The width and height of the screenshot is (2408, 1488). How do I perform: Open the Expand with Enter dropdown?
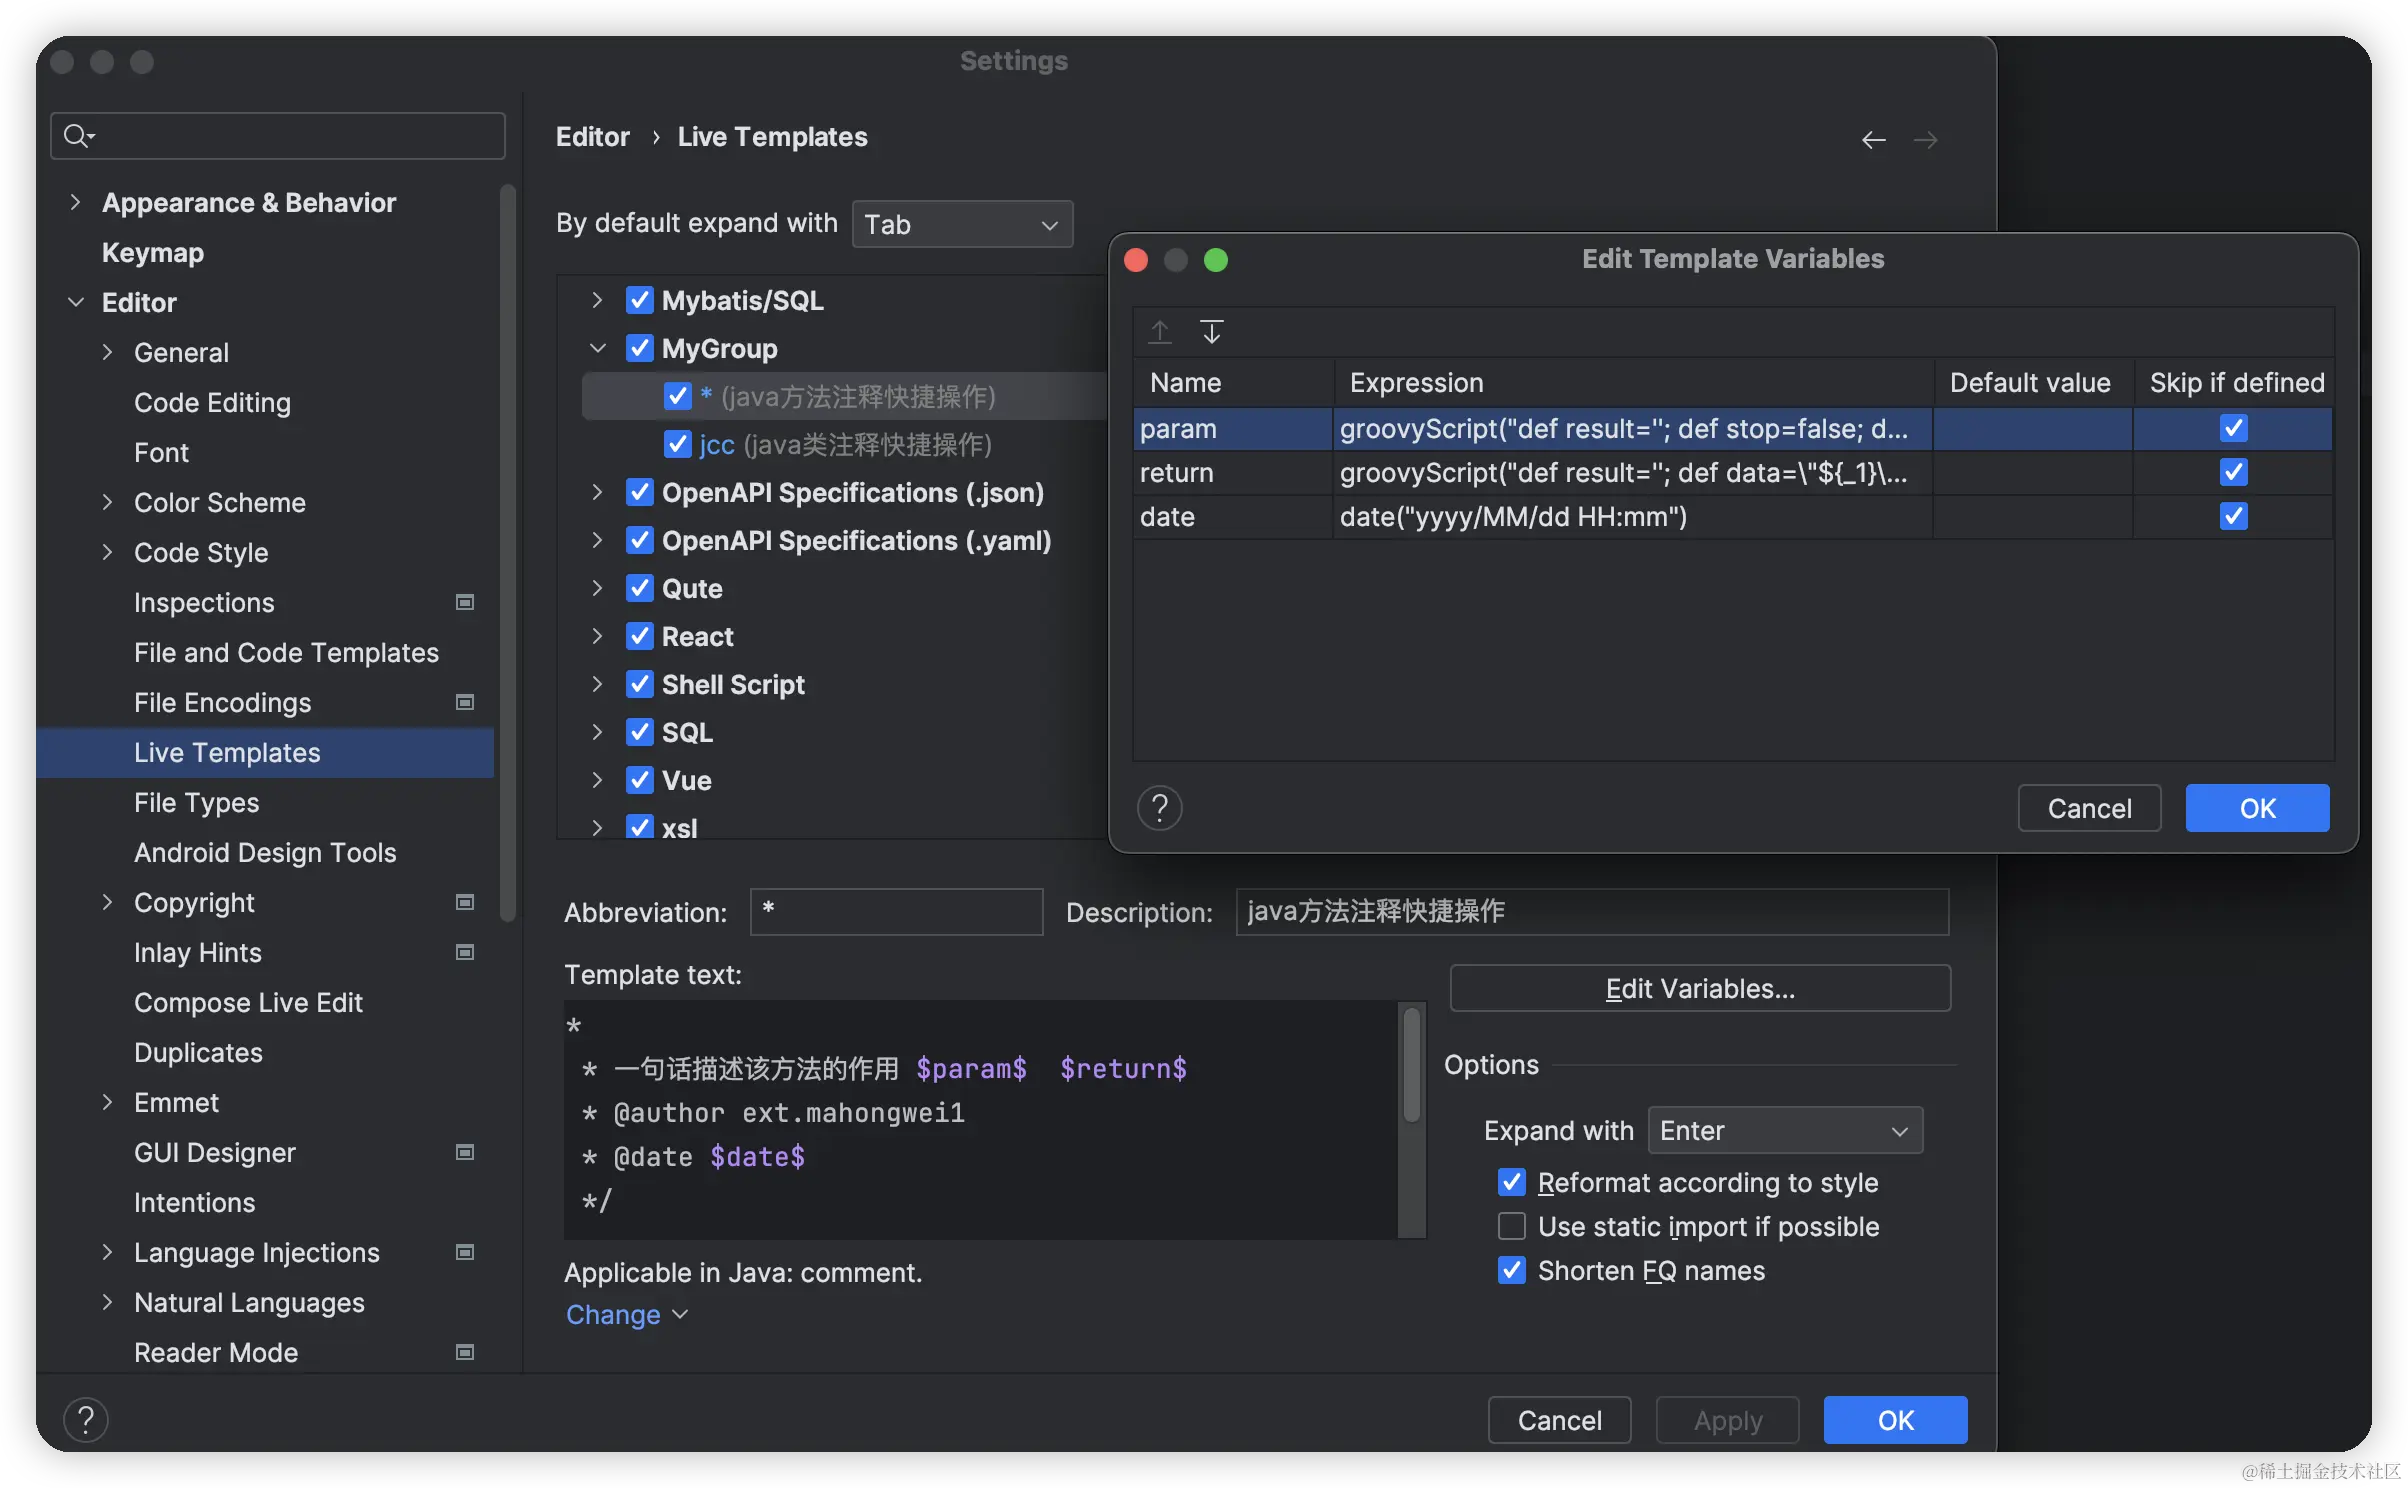coord(1784,1130)
